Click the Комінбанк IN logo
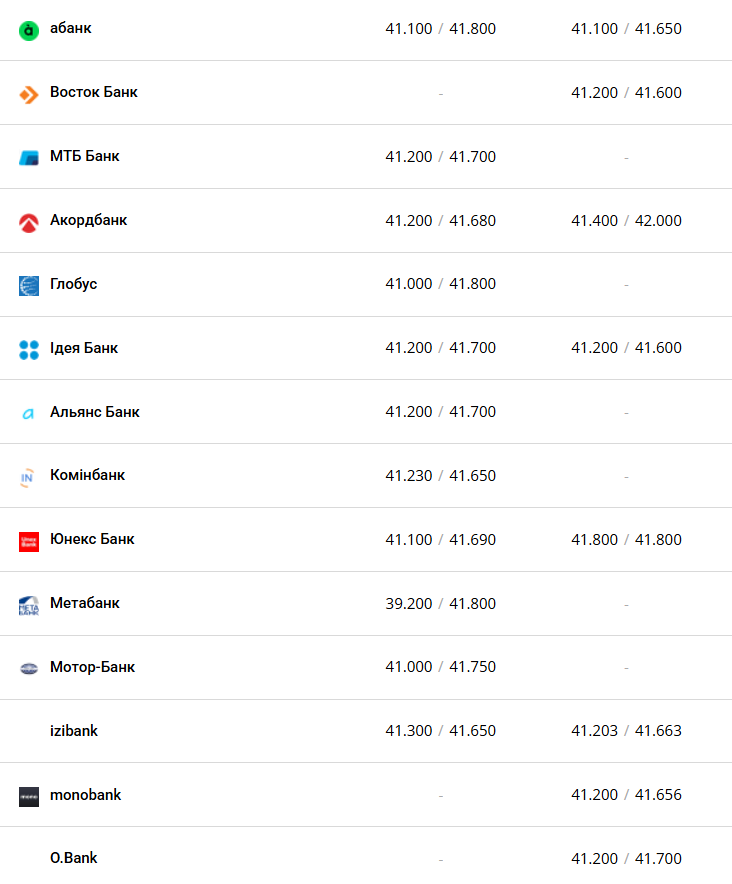The image size is (732, 884). [27, 478]
